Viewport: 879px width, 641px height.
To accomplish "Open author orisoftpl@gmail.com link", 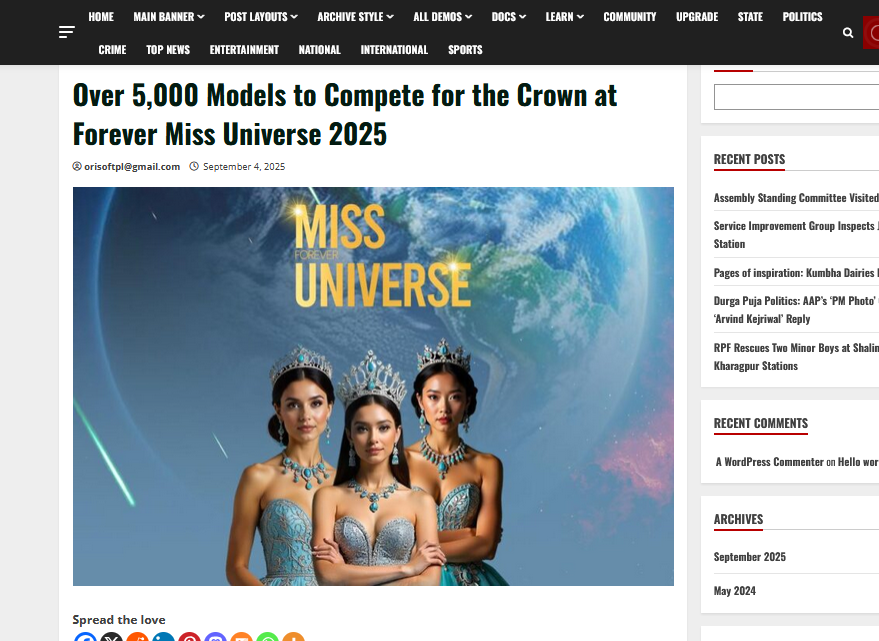I will (x=132, y=167).
